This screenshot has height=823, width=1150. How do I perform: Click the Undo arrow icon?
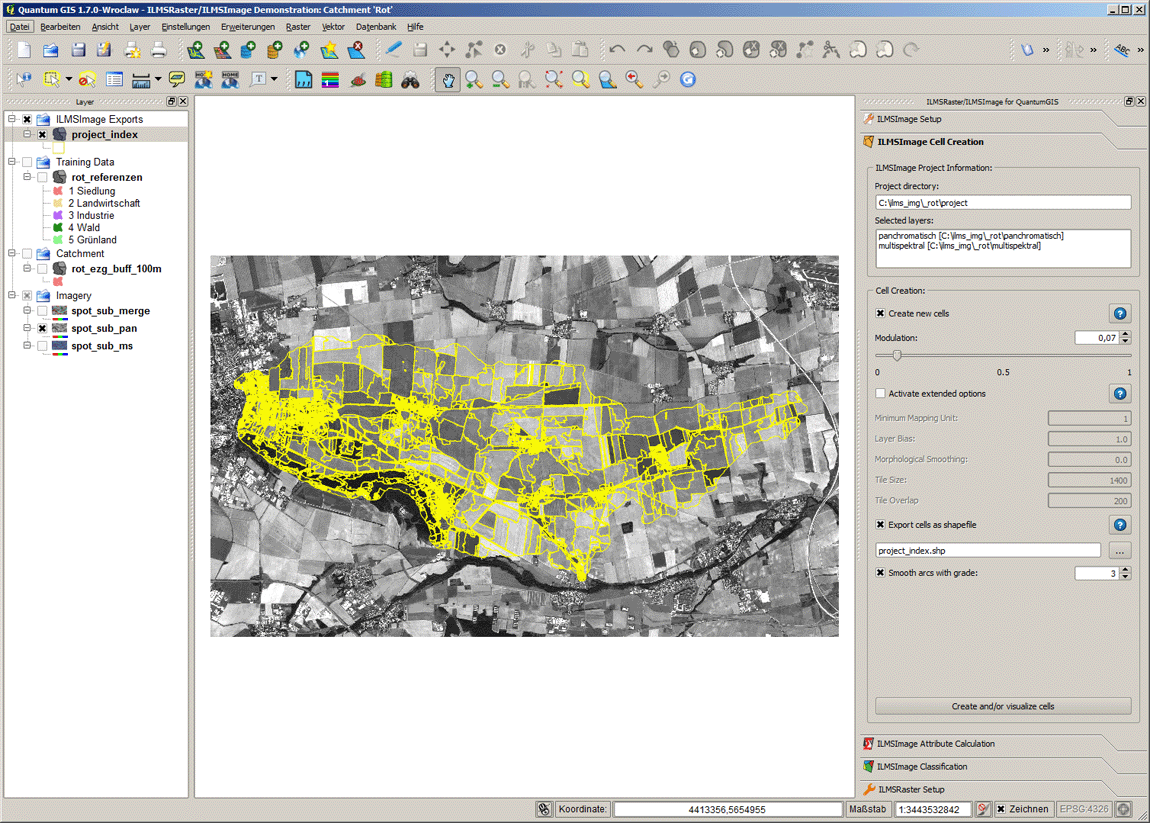click(617, 50)
